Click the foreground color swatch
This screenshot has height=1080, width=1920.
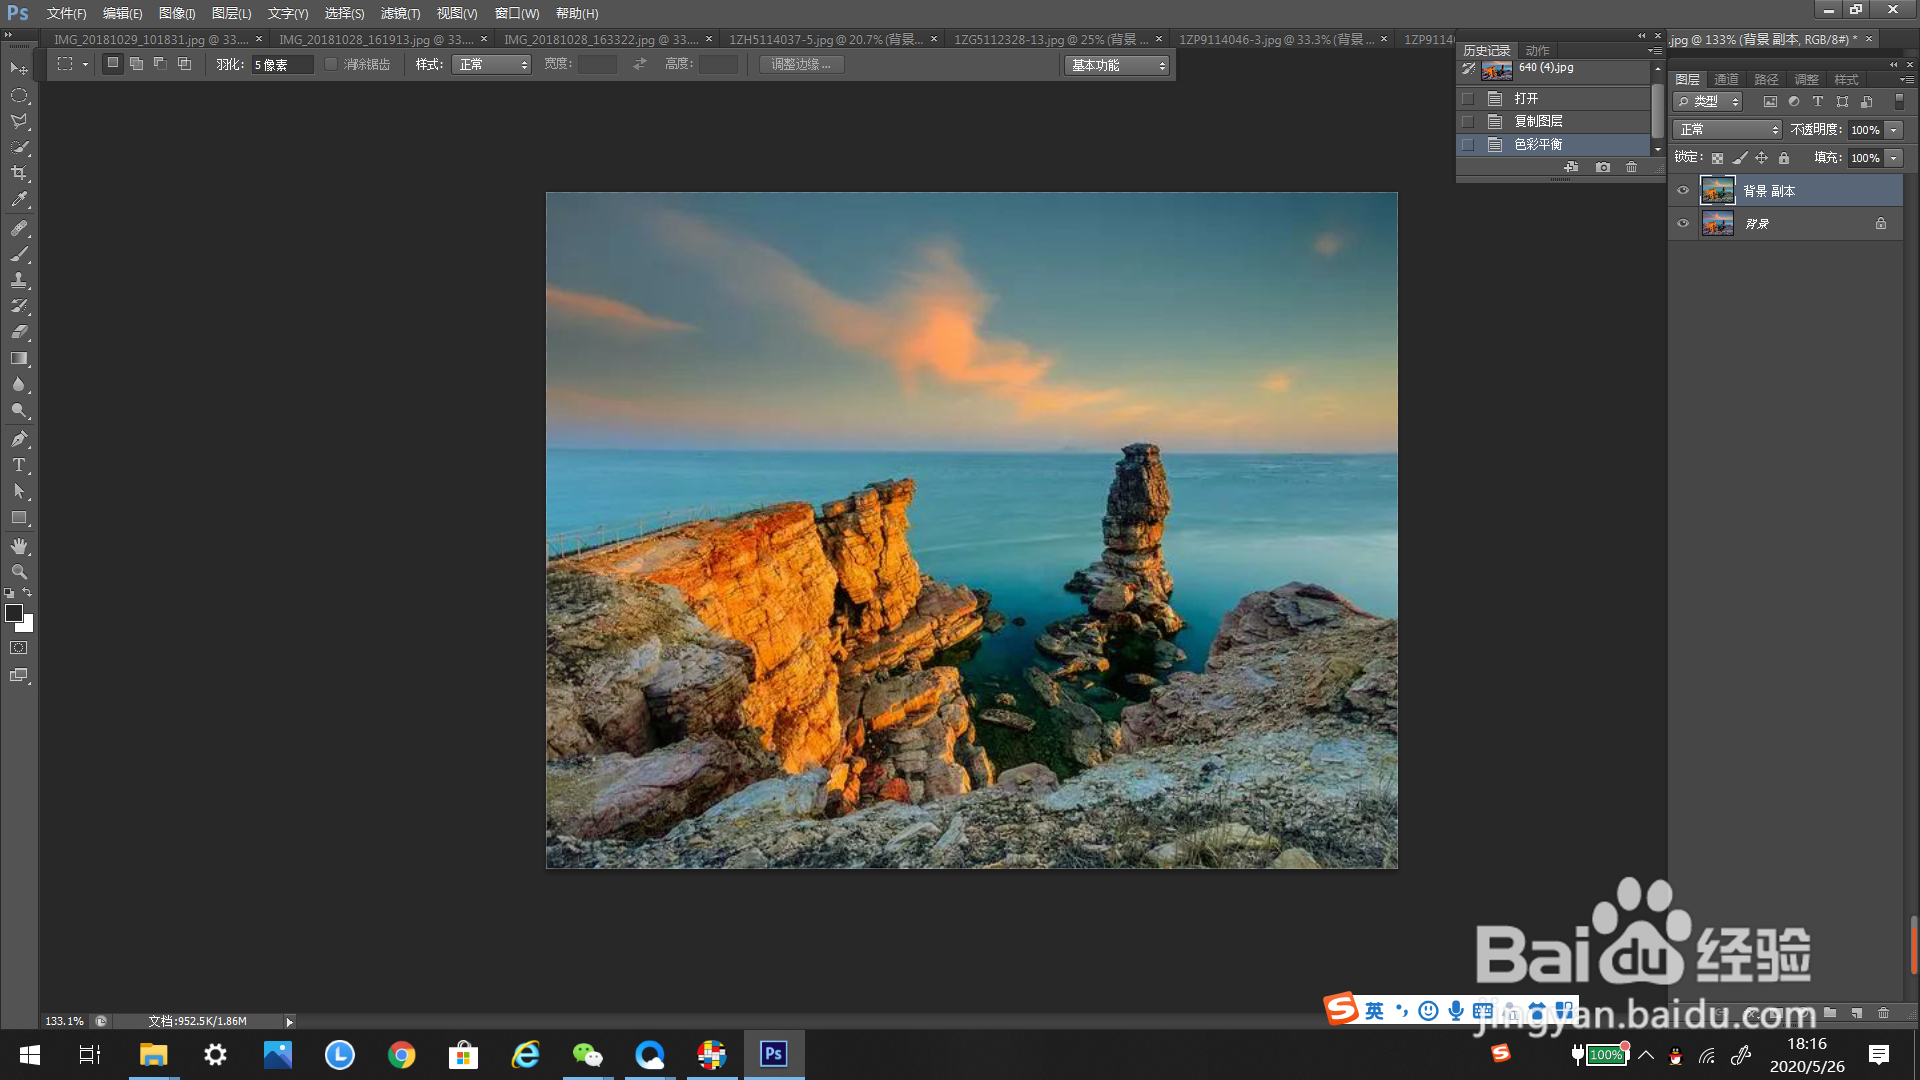click(14, 613)
